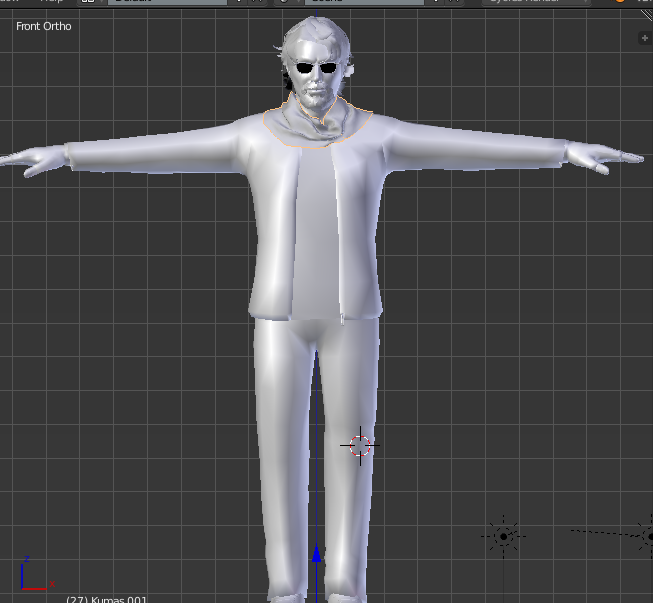Click the 'Front Ortho' view label

click(44, 26)
